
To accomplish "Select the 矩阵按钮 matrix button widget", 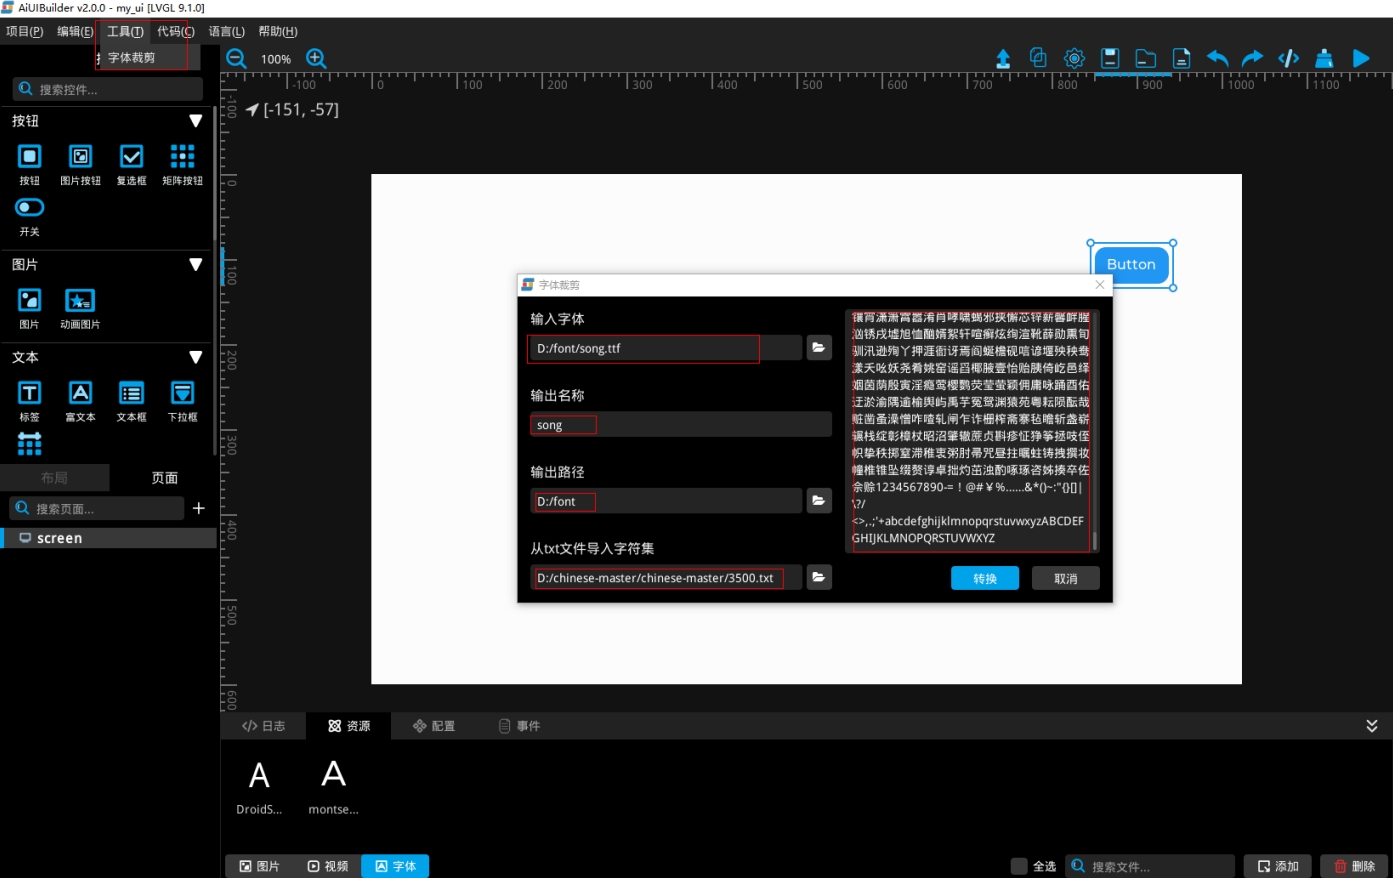I will point(182,165).
